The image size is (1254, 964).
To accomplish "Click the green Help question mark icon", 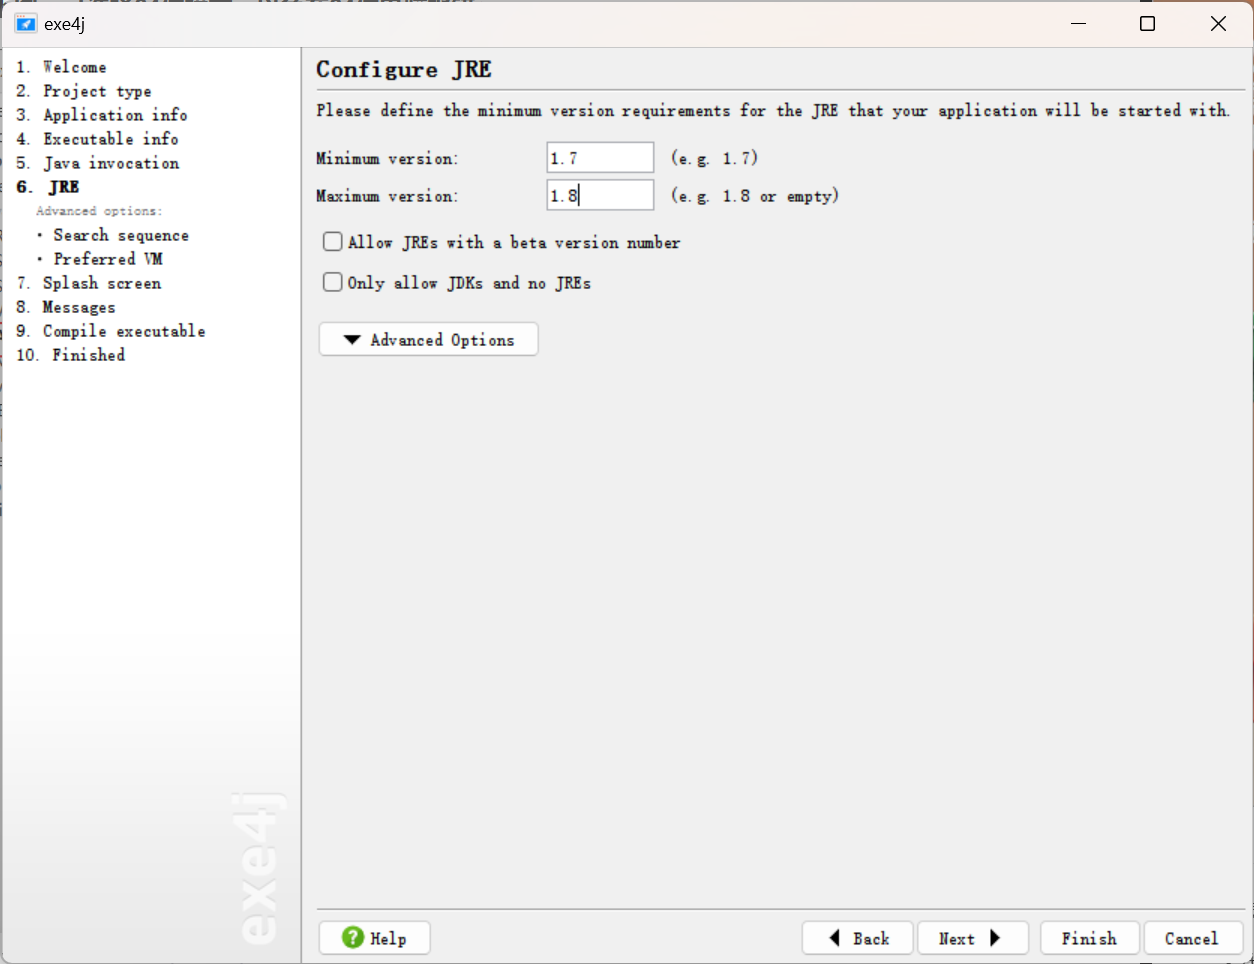I will (353, 937).
